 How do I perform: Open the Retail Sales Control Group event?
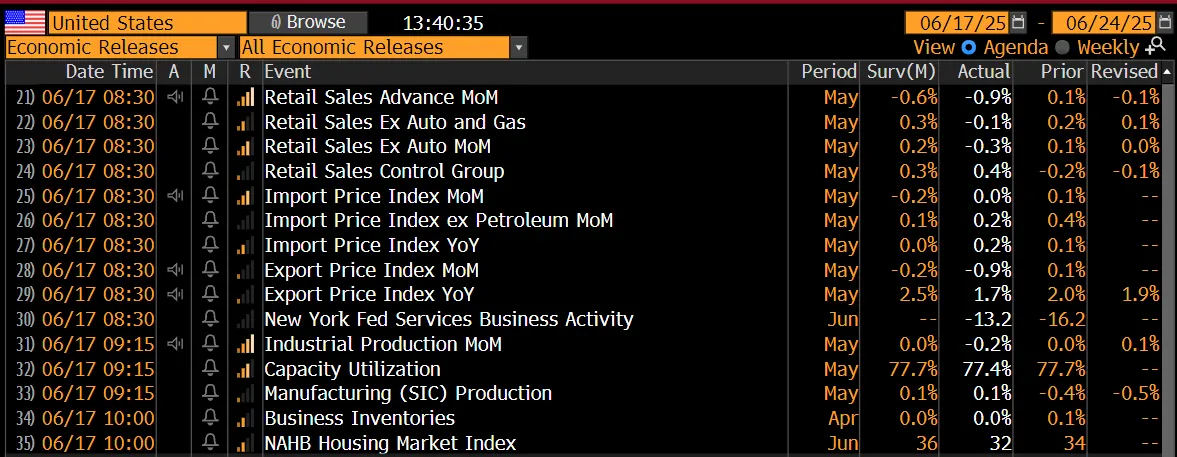coord(384,171)
